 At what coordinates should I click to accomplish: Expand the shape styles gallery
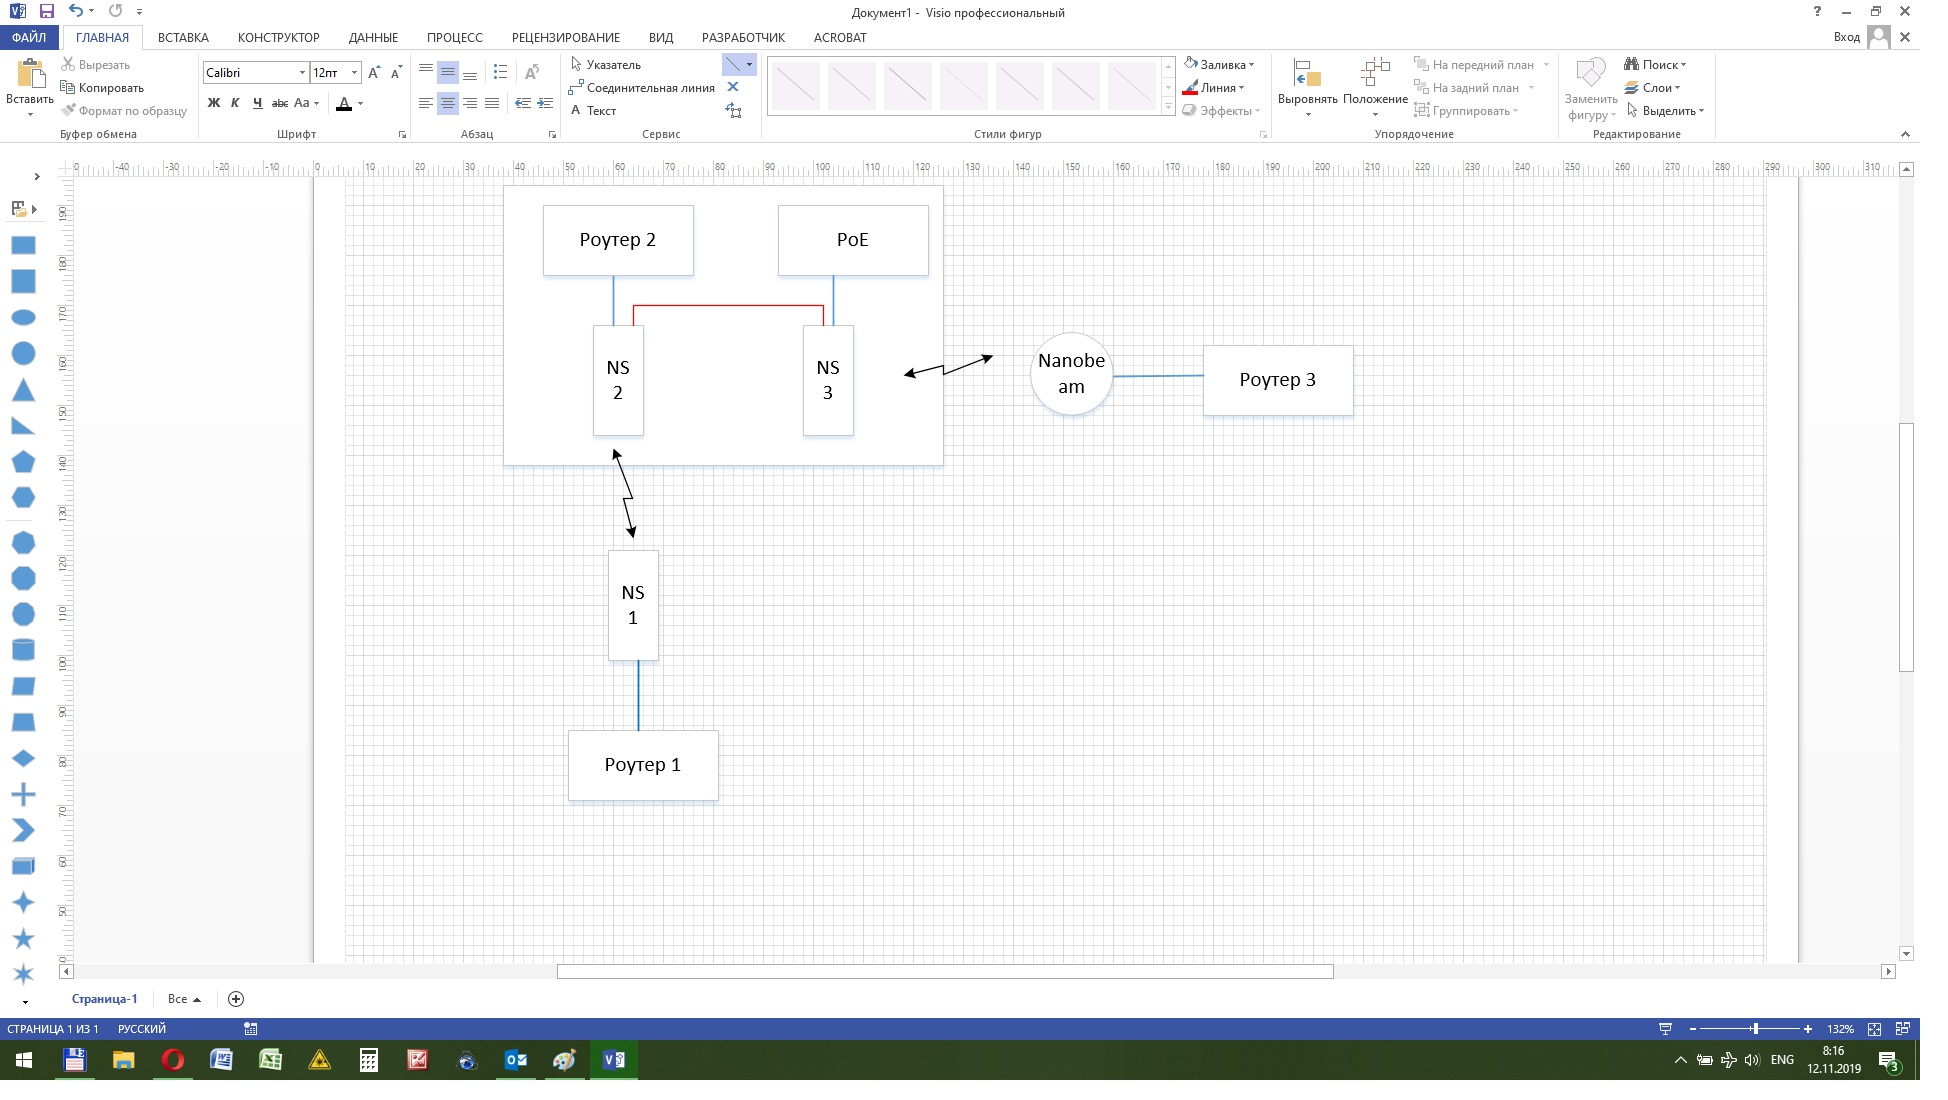tap(1168, 108)
